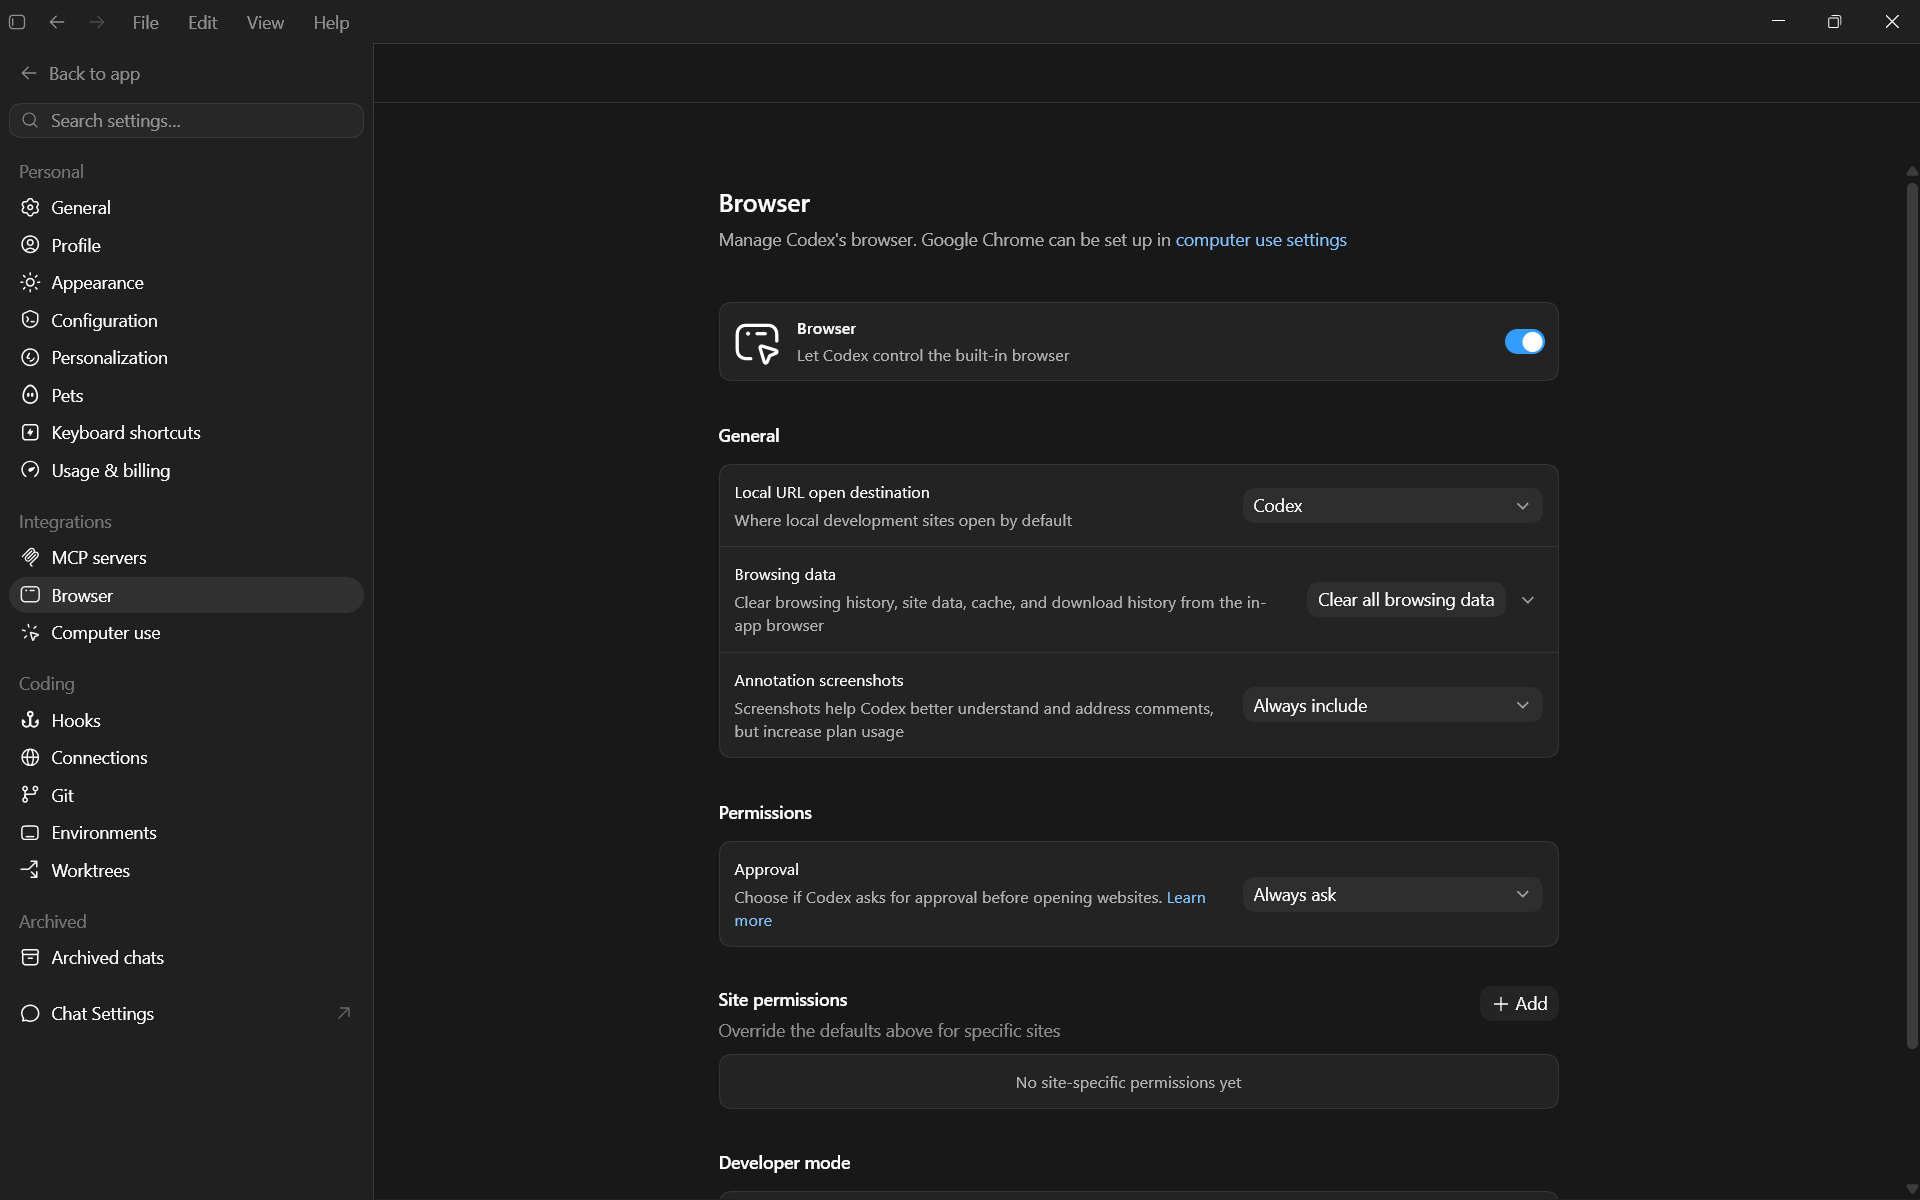Click the Chat Settings bubble icon
The image size is (1920, 1200).
pyautogui.click(x=31, y=1013)
